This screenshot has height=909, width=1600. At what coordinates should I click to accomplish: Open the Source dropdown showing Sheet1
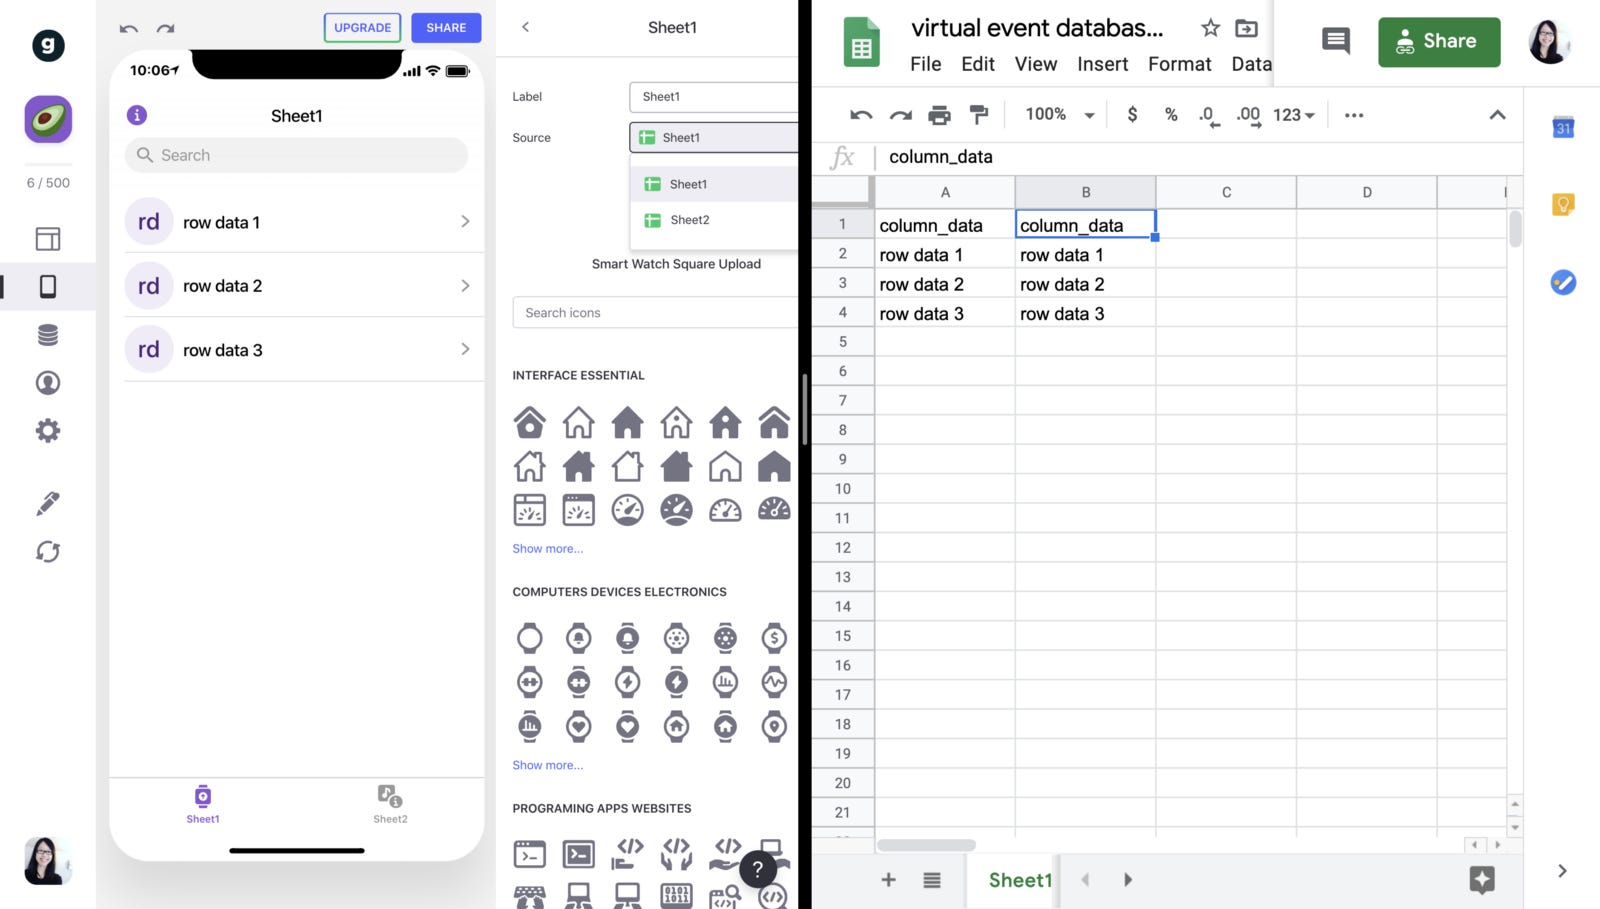tap(713, 137)
